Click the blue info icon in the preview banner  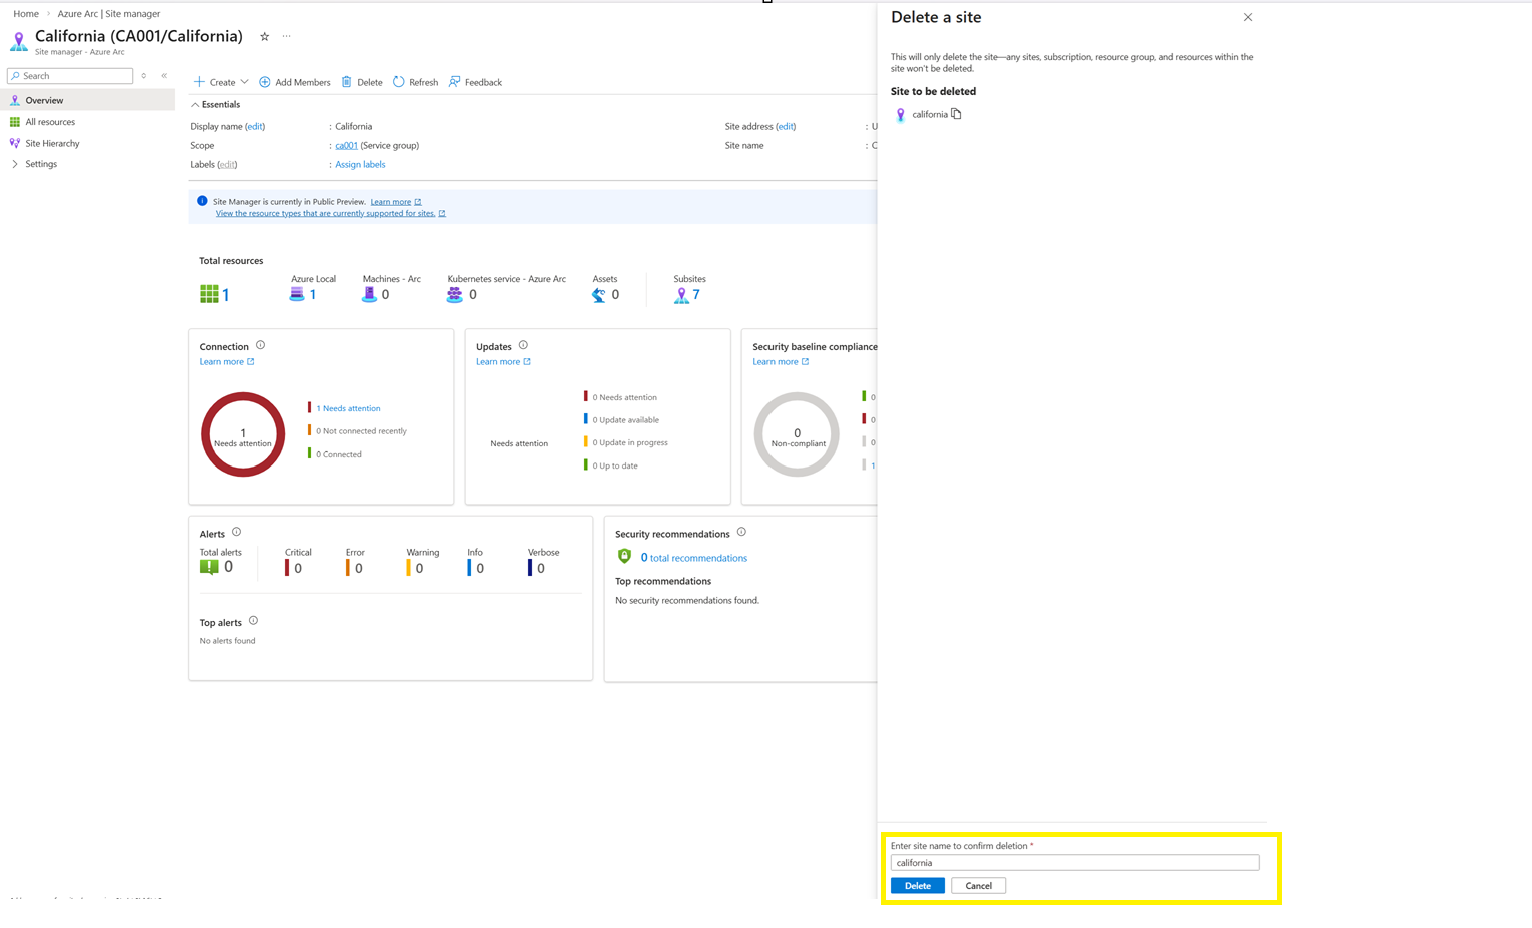[x=202, y=201]
